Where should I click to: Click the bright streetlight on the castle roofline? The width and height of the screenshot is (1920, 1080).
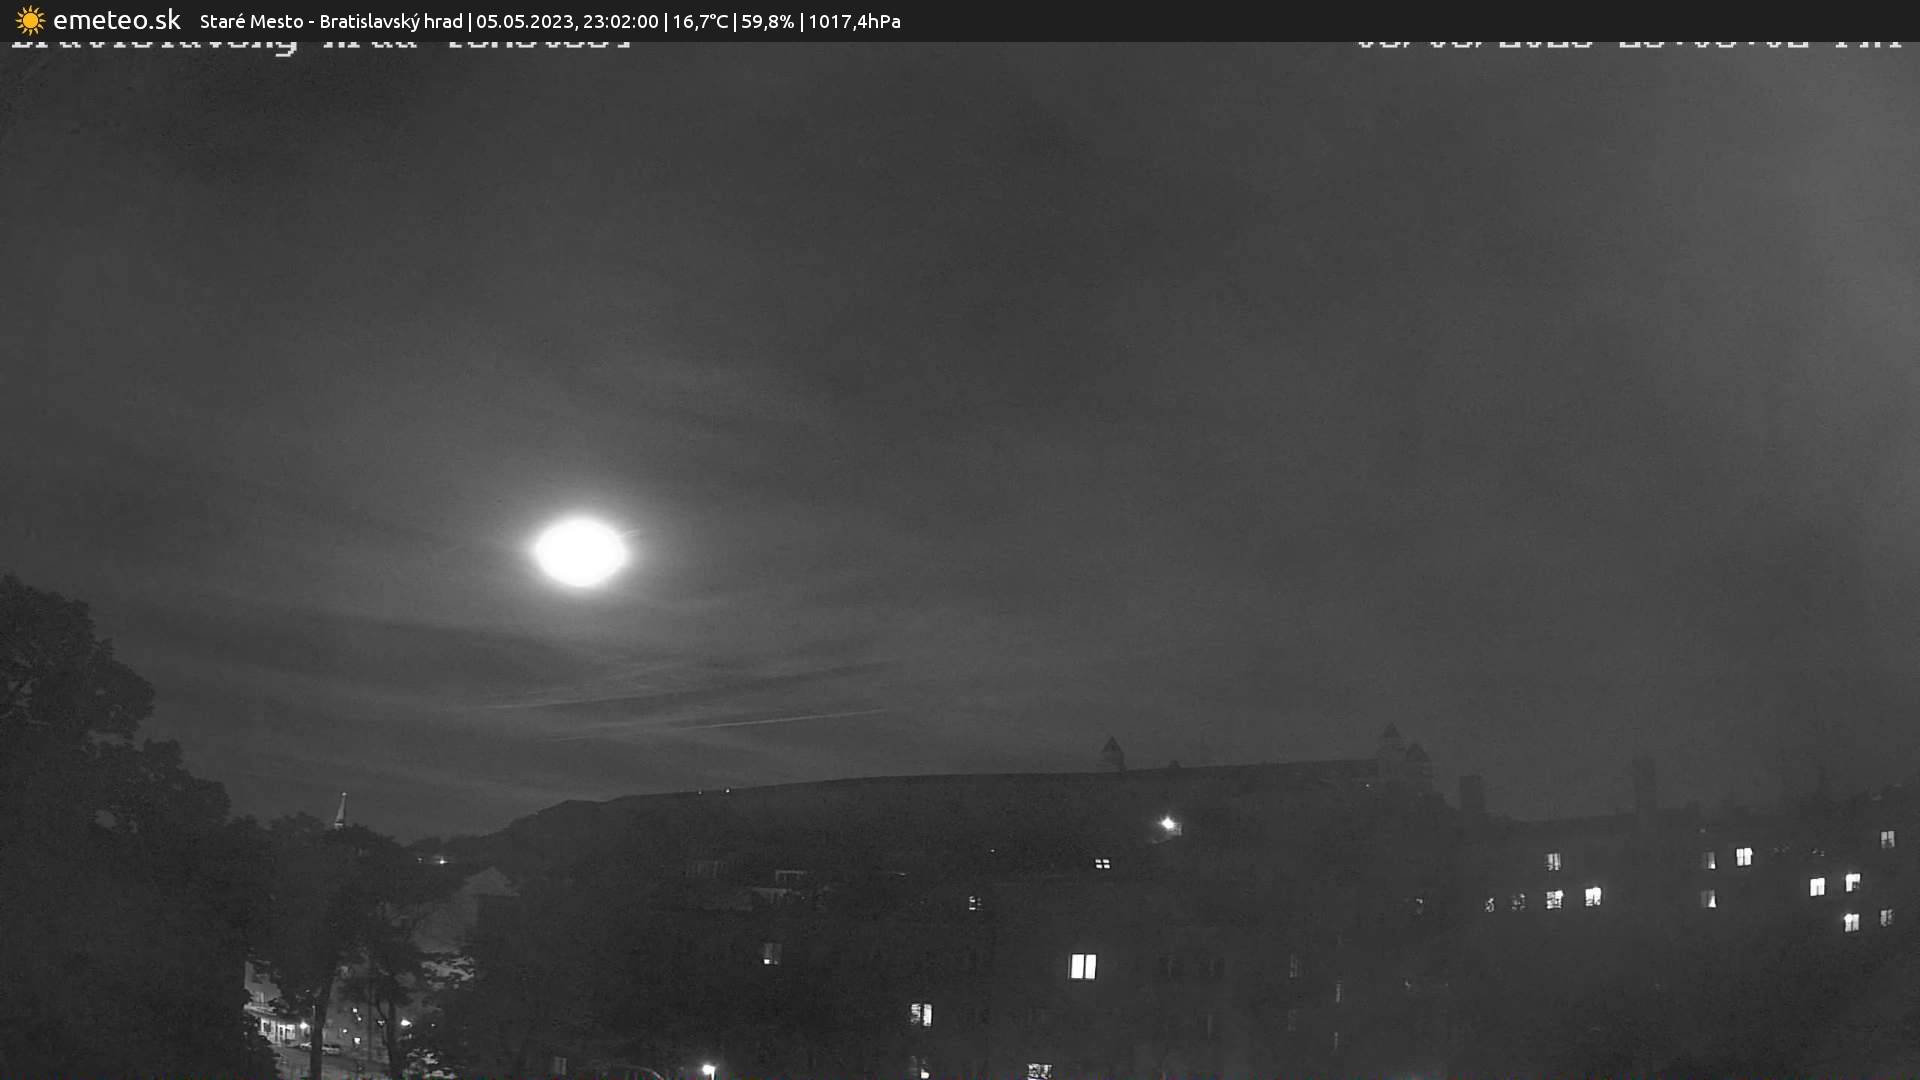click(x=1168, y=825)
